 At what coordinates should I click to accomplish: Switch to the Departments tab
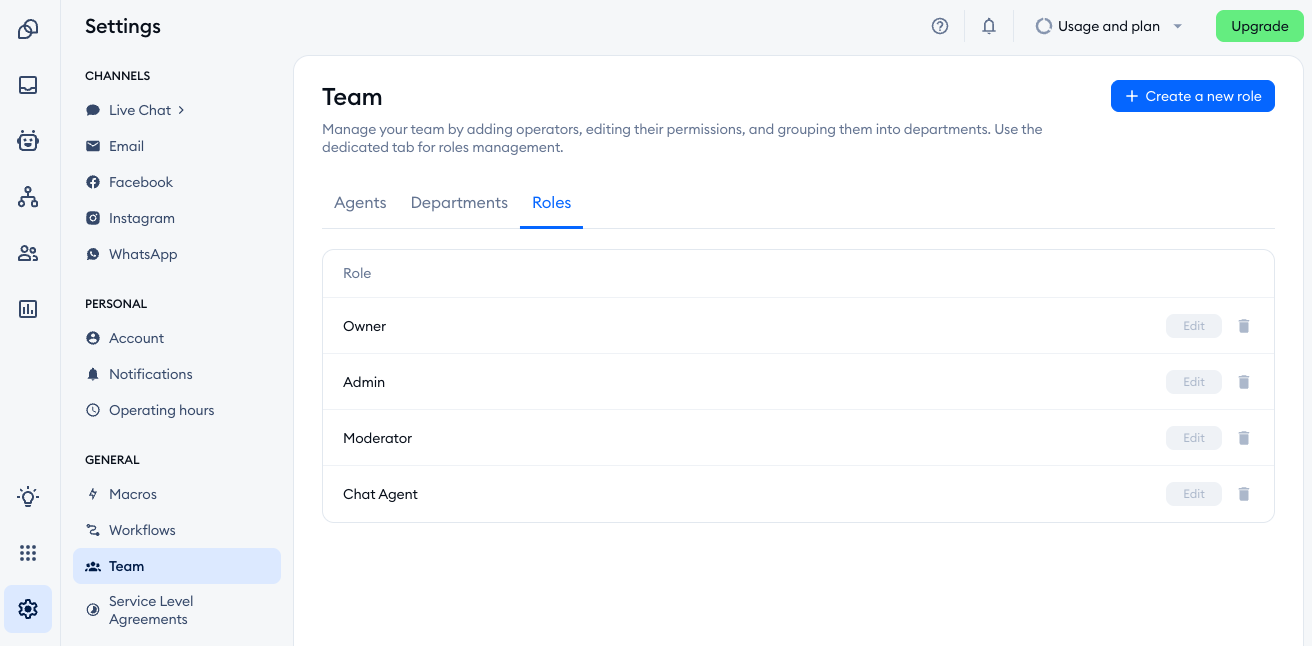coord(459,203)
